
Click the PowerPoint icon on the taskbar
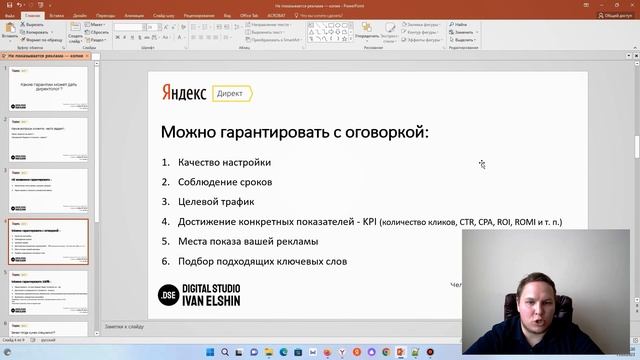pos(400,352)
